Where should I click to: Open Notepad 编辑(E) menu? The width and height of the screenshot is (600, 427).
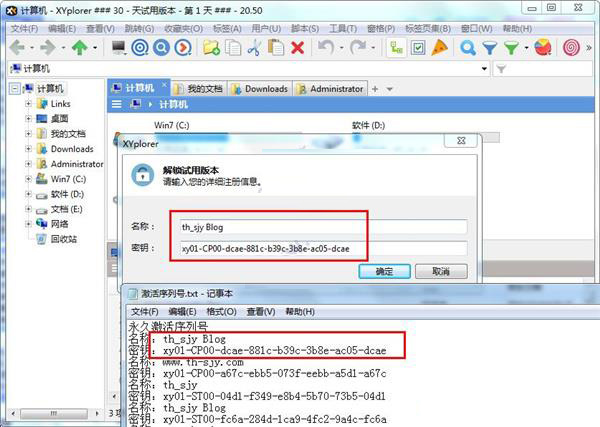(x=183, y=311)
